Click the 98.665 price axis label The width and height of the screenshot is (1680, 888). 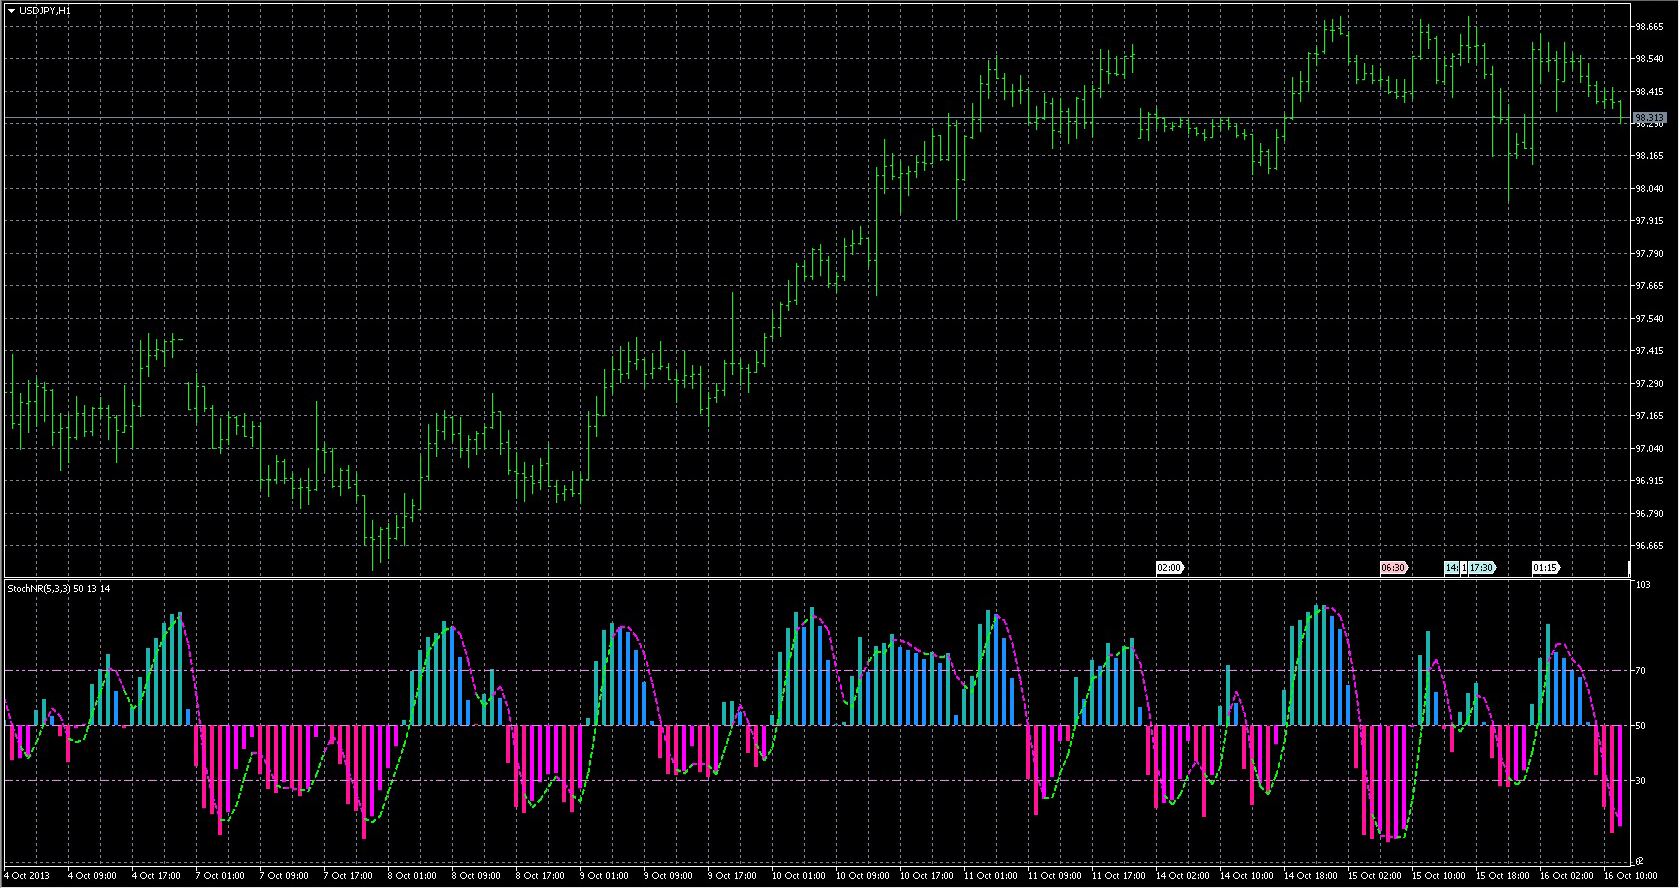coord(1649,27)
